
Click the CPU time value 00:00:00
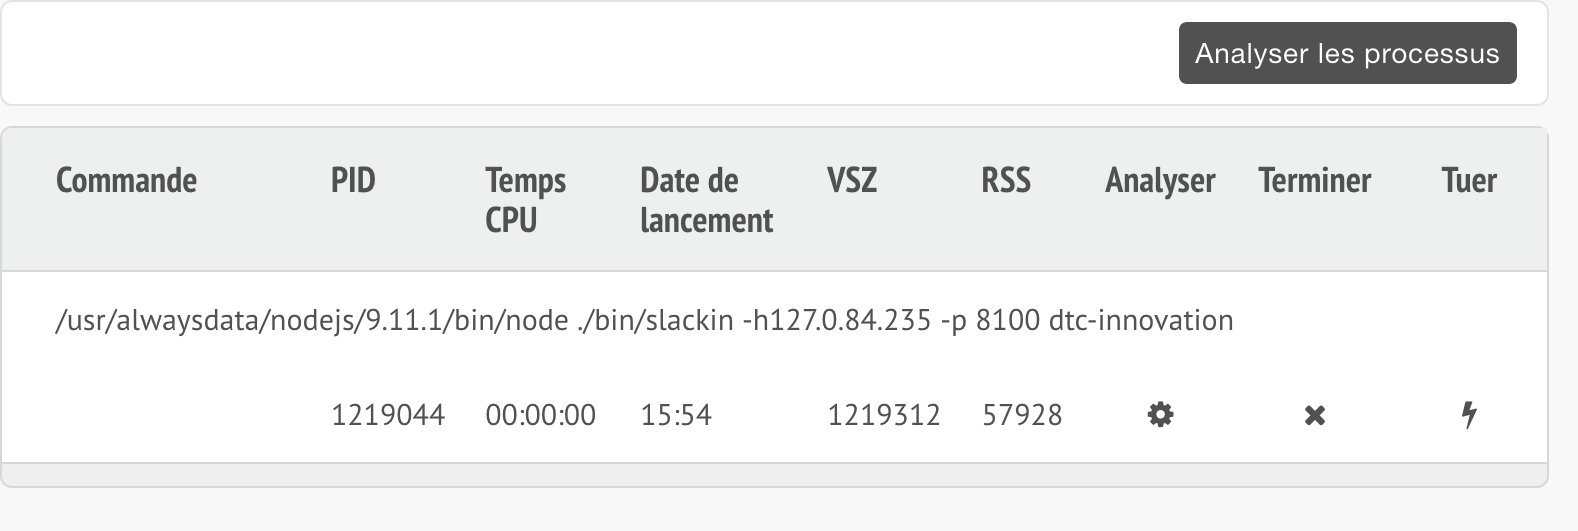[x=540, y=415]
